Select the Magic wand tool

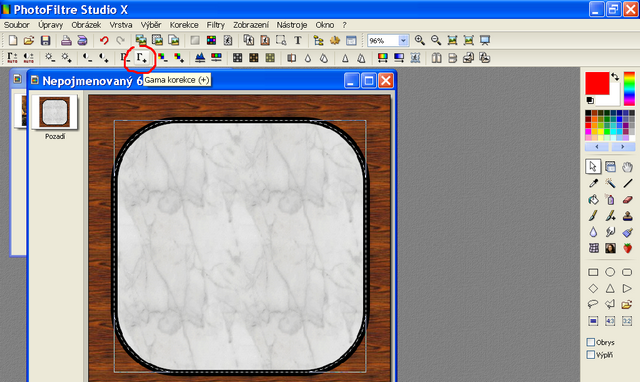pyautogui.click(x=610, y=183)
